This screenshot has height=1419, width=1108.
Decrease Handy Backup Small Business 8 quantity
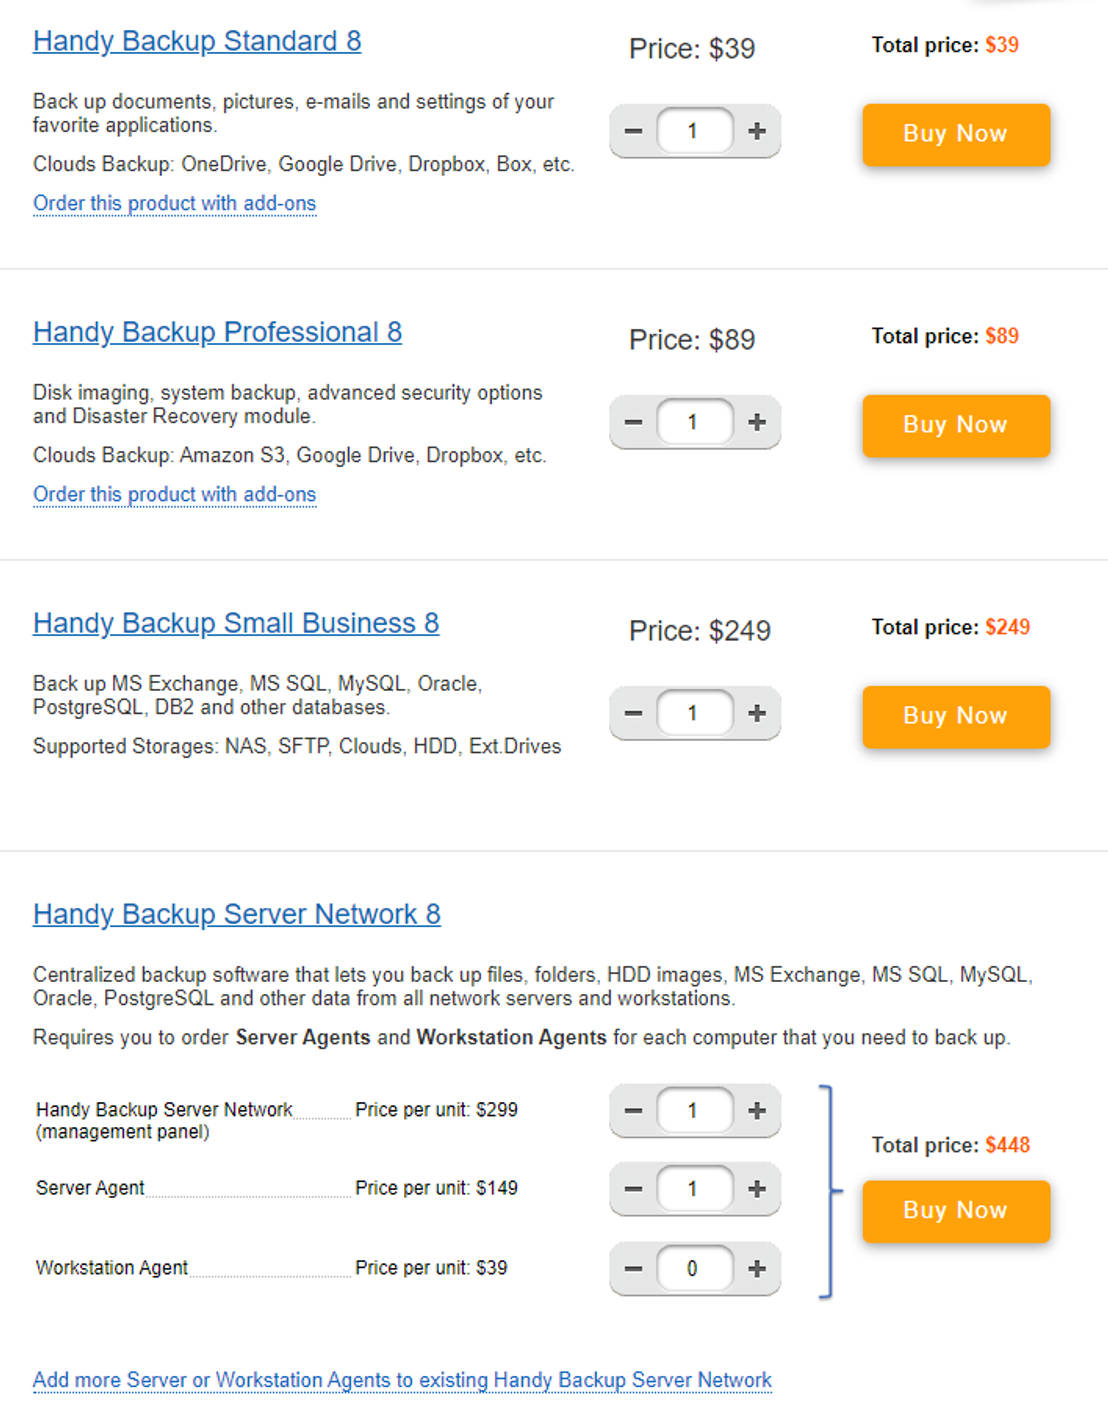coord(632,713)
